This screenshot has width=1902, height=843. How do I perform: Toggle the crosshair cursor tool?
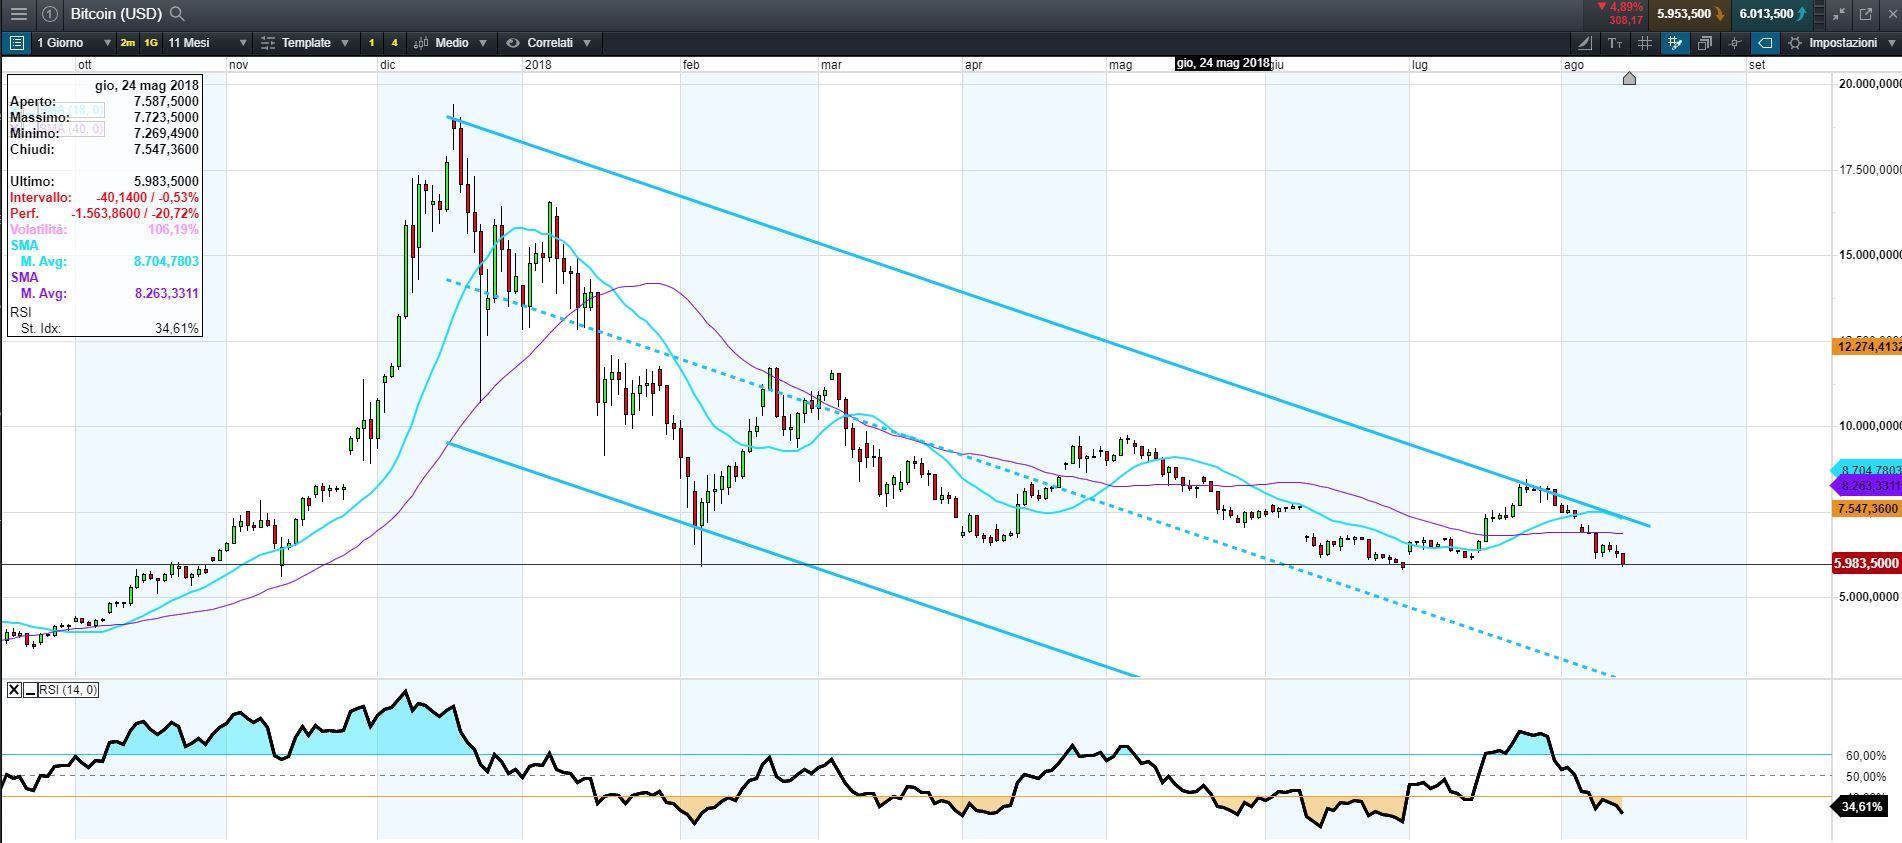(1735, 43)
